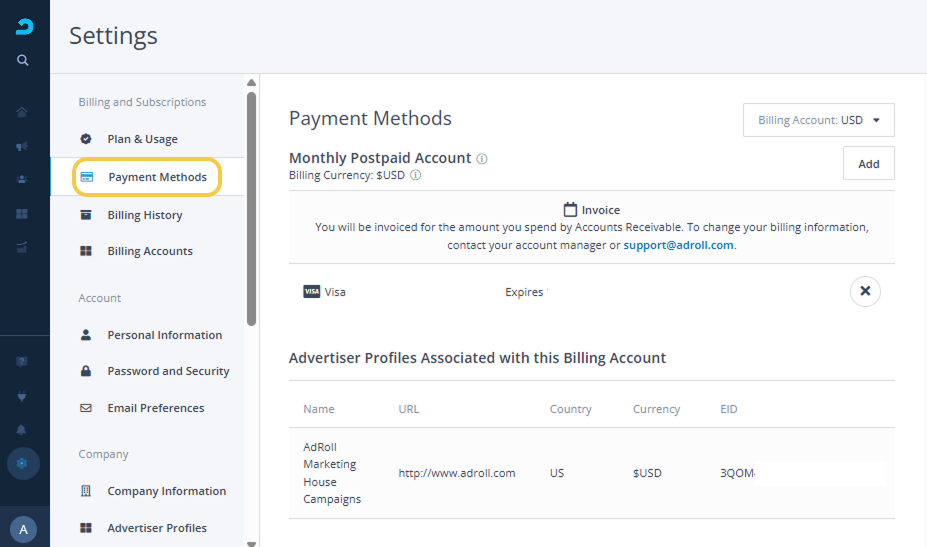Open Password and Security settings
The width and height of the screenshot is (927, 547).
(168, 371)
